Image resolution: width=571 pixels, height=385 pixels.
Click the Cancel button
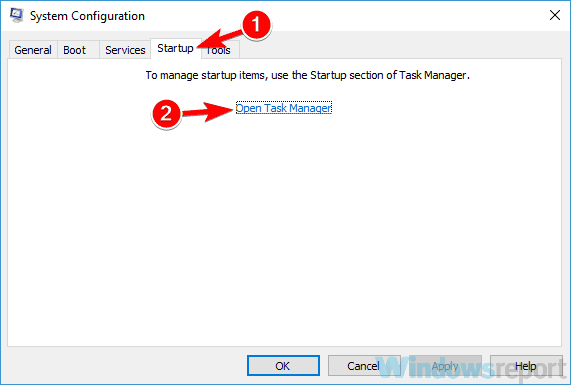click(364, 366)
